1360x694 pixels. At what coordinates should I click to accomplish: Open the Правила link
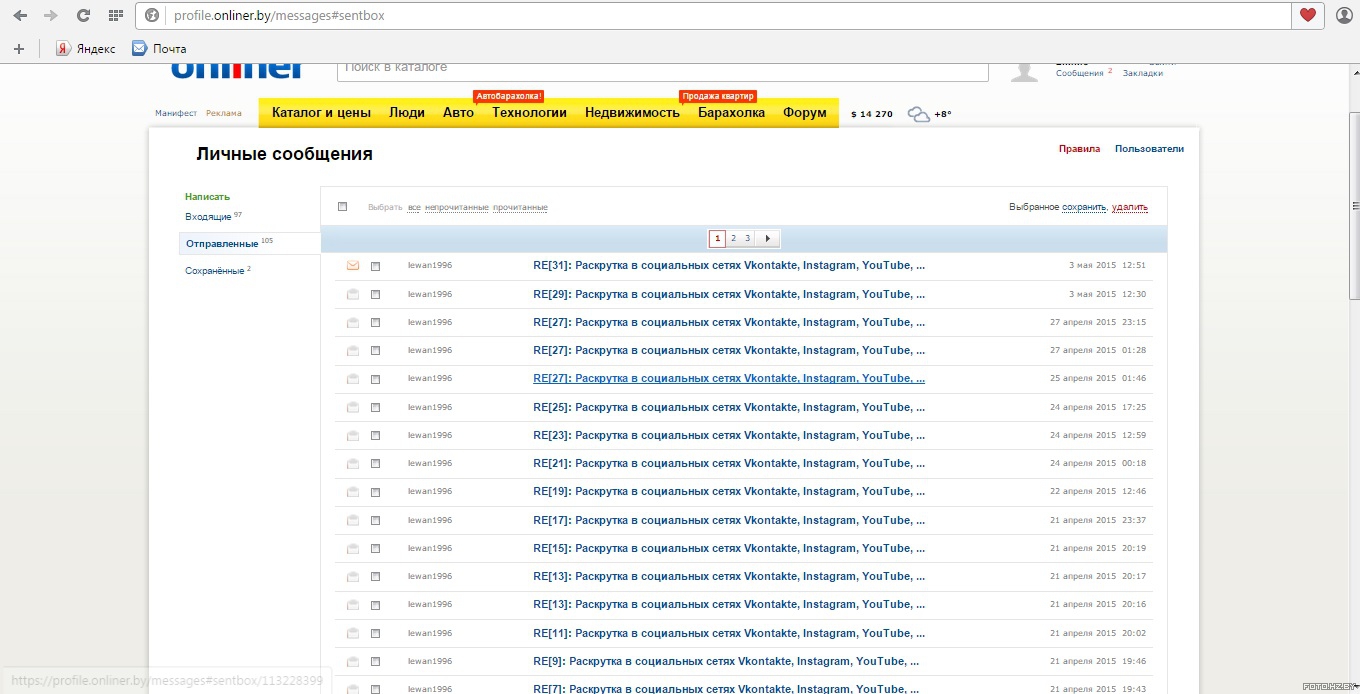(x=1079, y=149)
